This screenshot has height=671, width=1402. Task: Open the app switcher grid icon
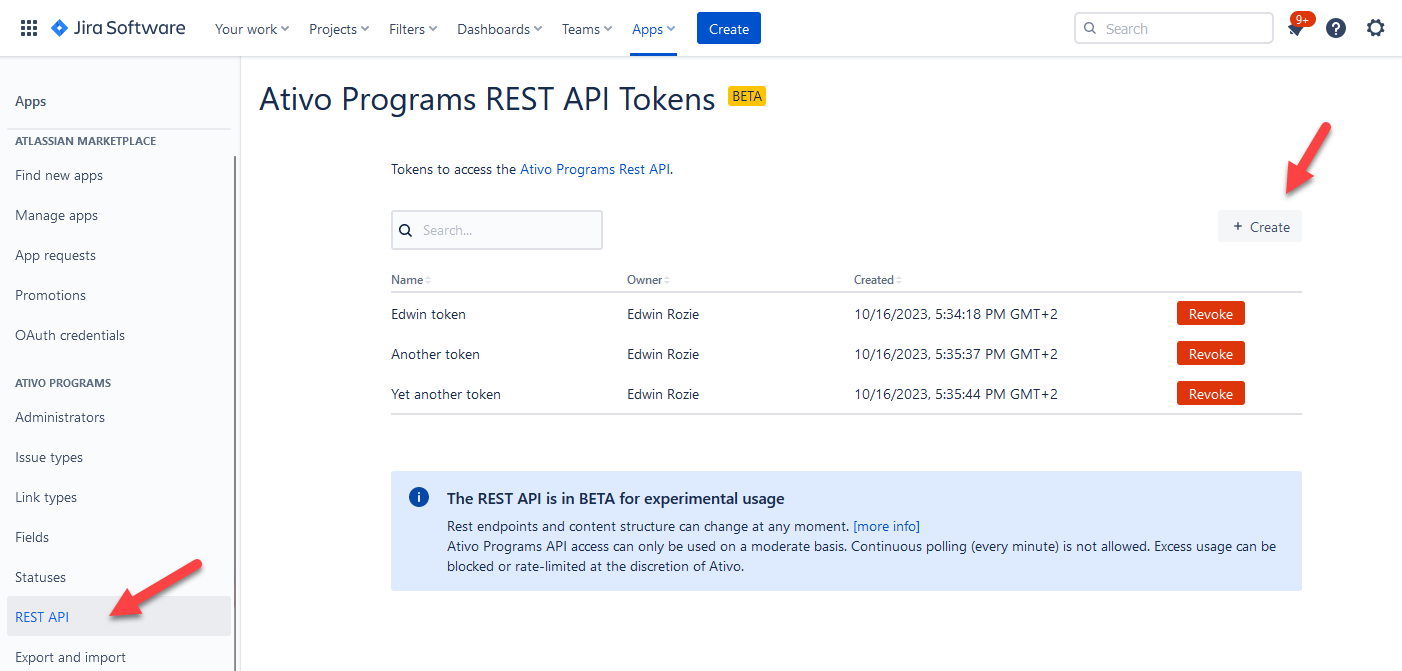click(x=29, y=28)
